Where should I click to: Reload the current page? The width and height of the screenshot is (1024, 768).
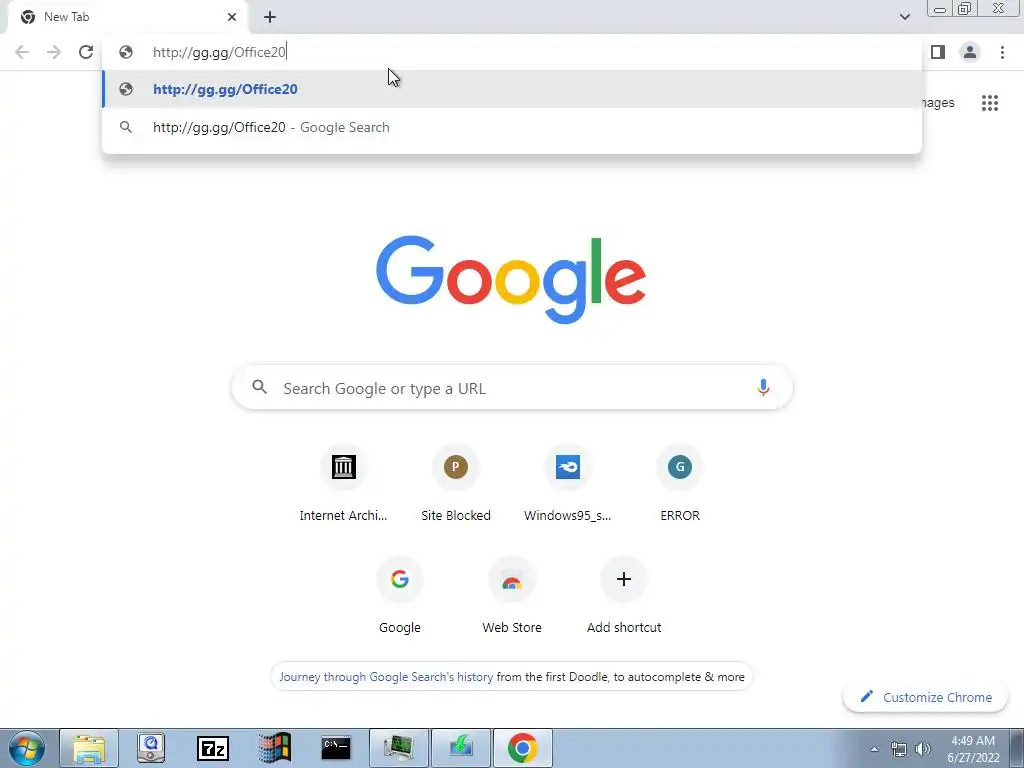(86, 52)
